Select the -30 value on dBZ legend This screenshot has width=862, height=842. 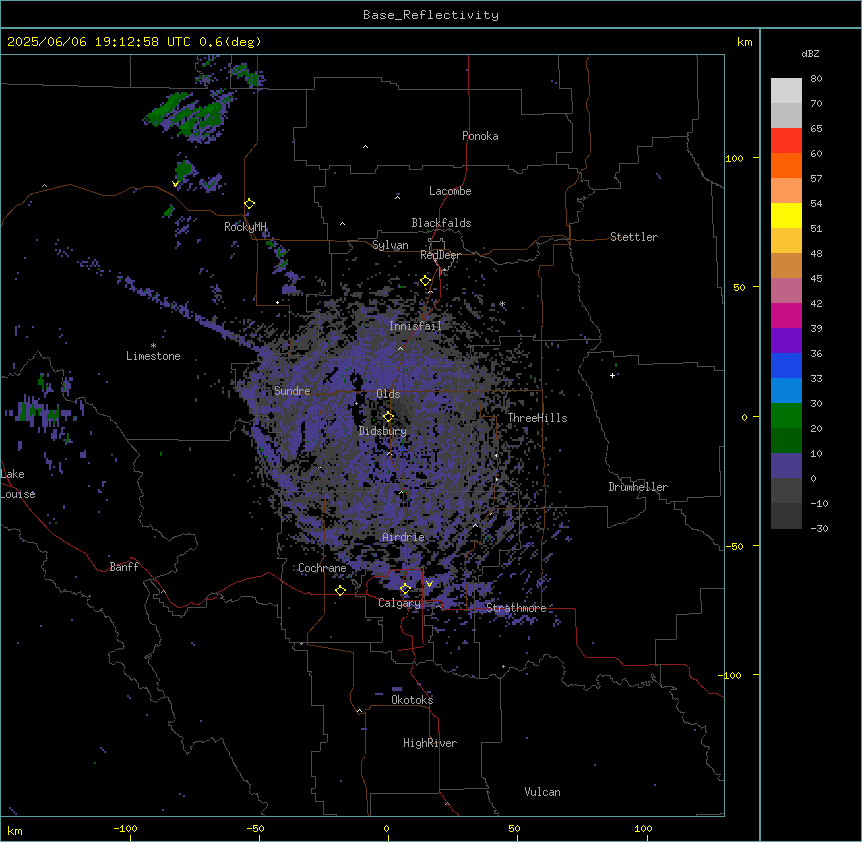(x=819, y=529)
